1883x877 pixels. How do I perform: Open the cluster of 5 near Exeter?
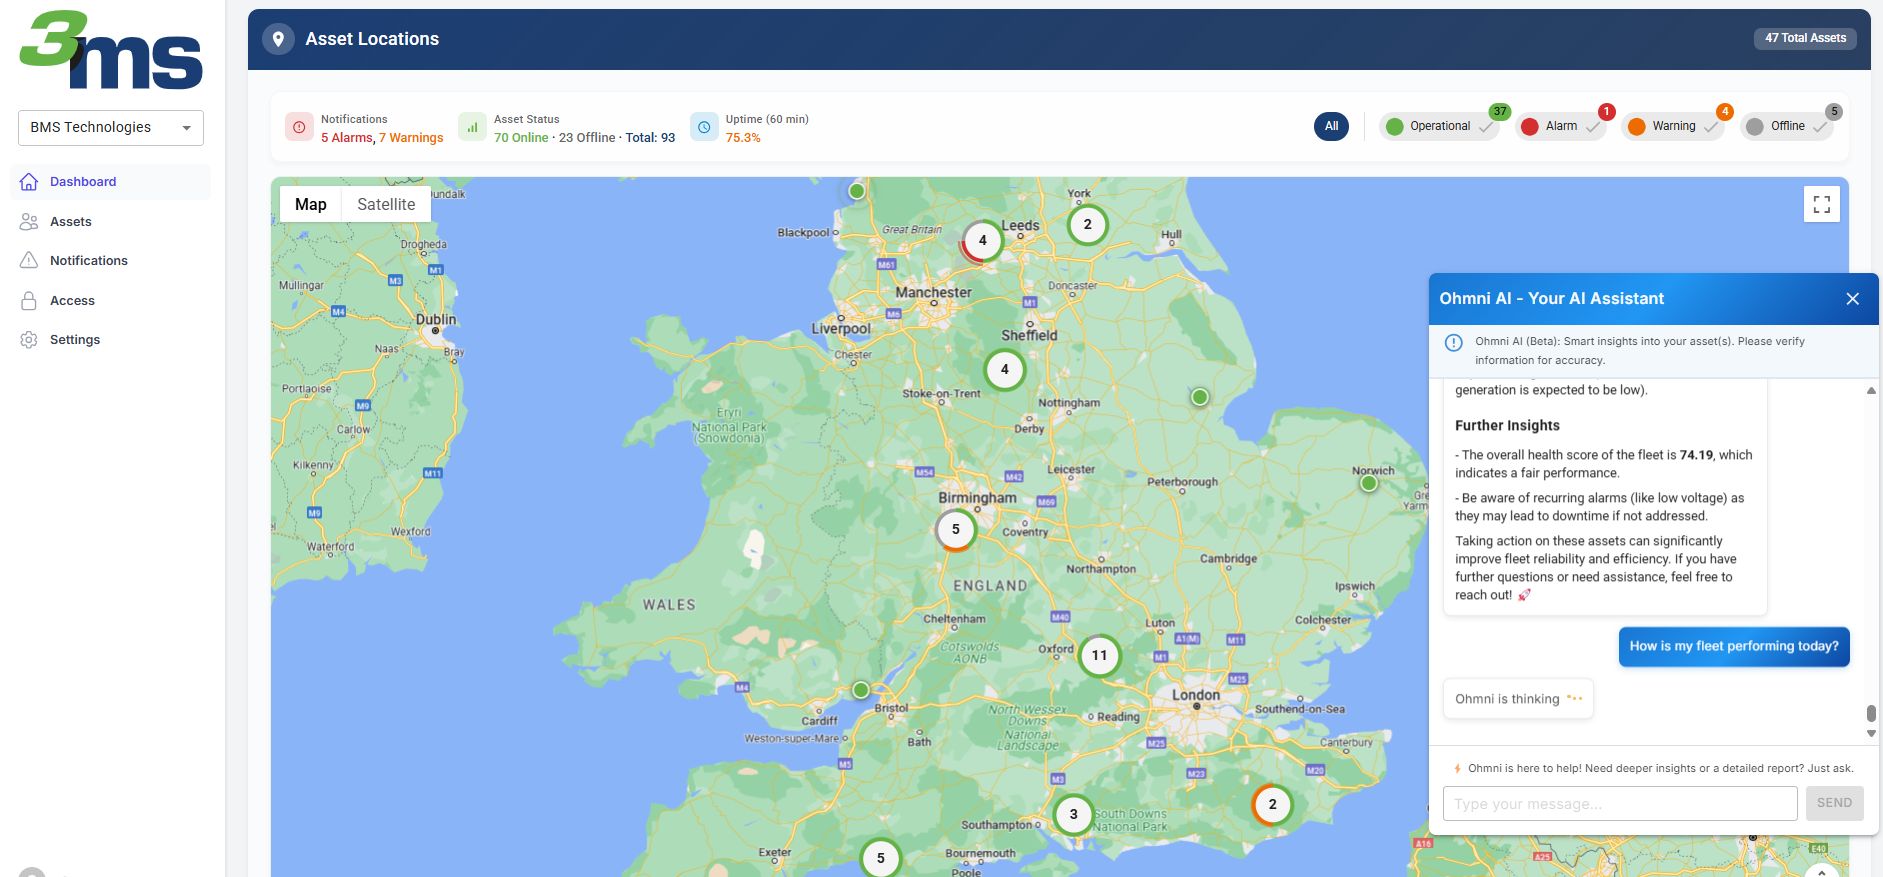(881, 858)
